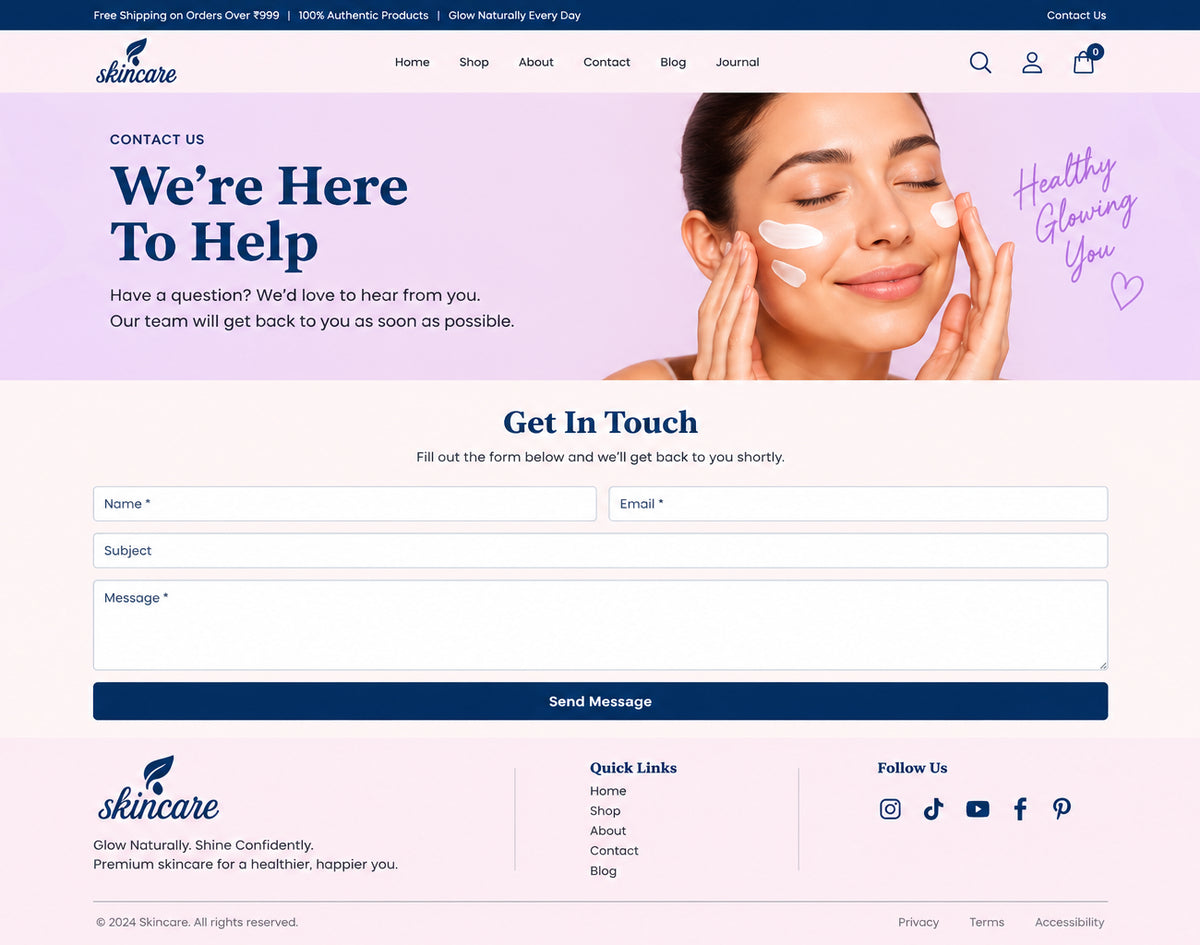Click the "Quick Links" footer heading
Screen dimensions: 1200x945
(633, 768)
